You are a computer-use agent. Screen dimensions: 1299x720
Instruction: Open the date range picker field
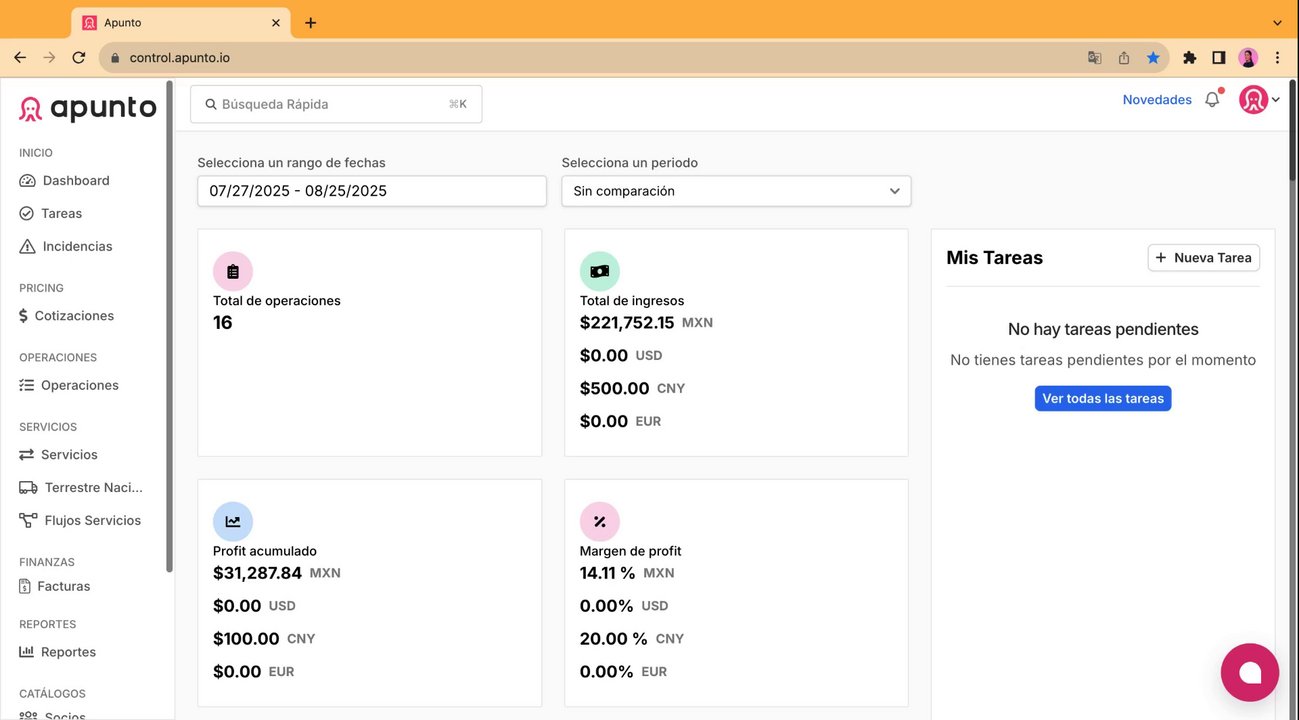pyautogui.click(x=372, y=191)
